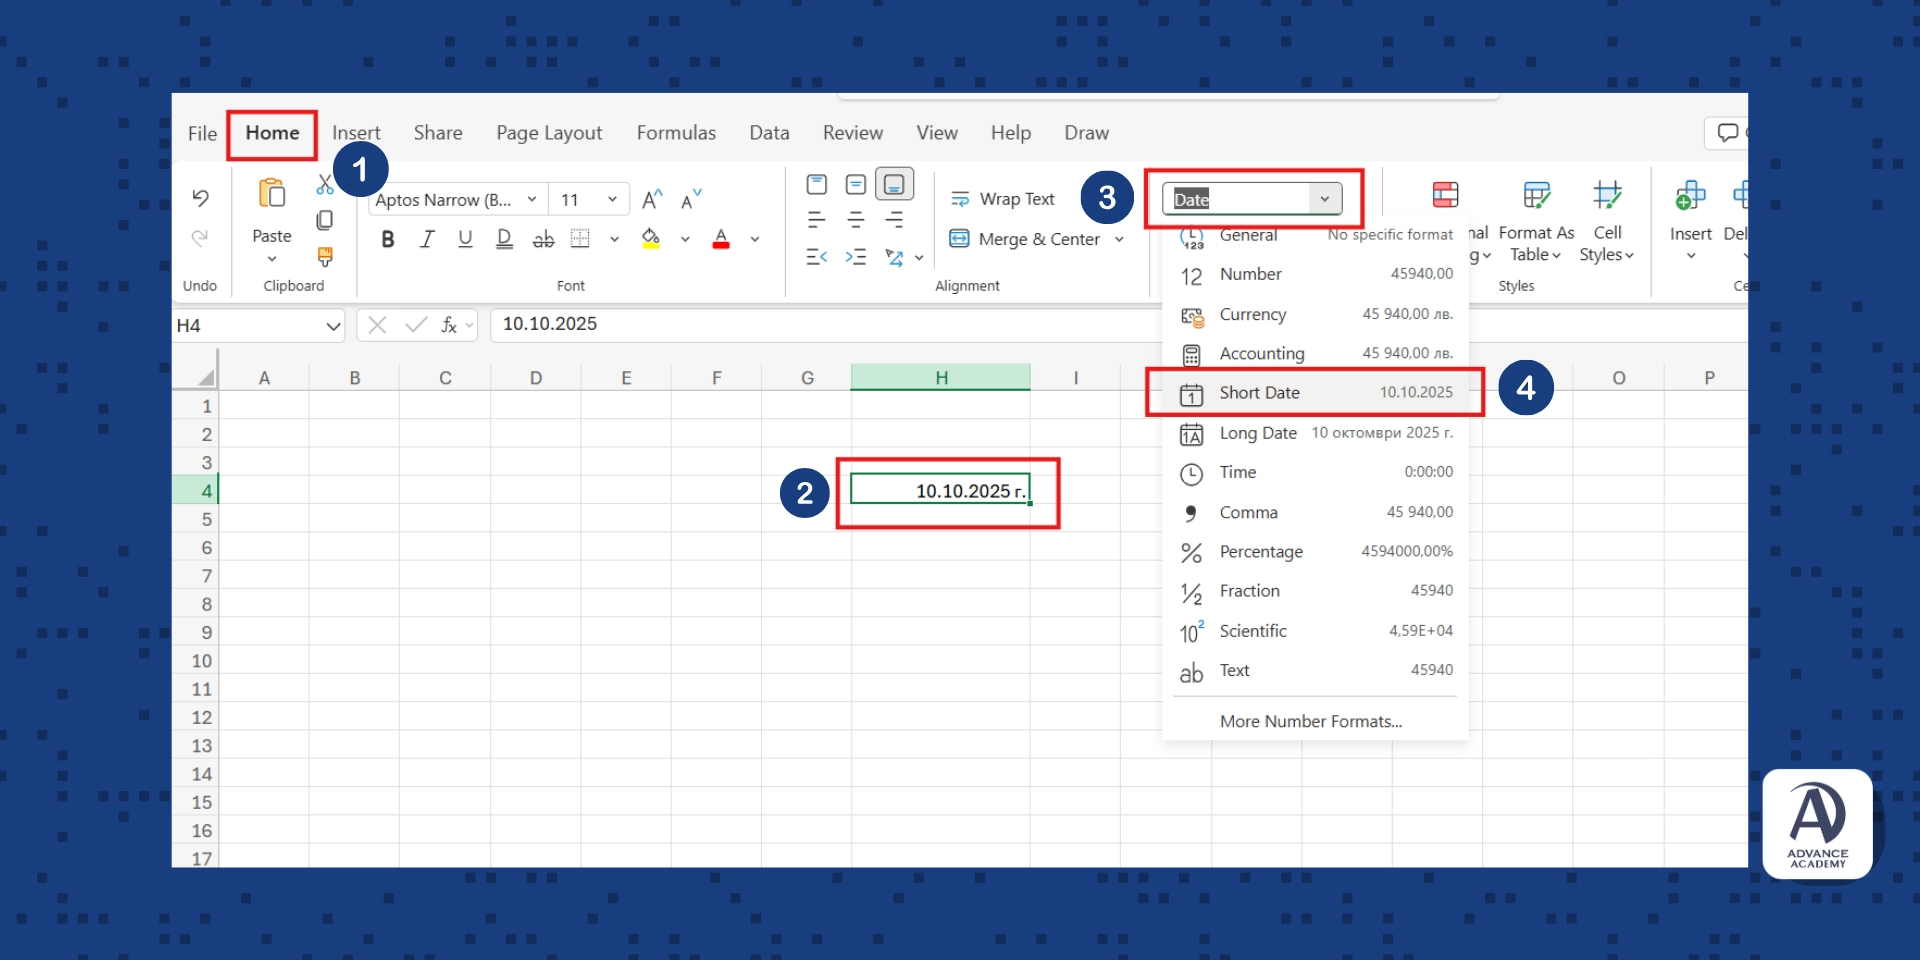Open the File tab

(202, 133)
